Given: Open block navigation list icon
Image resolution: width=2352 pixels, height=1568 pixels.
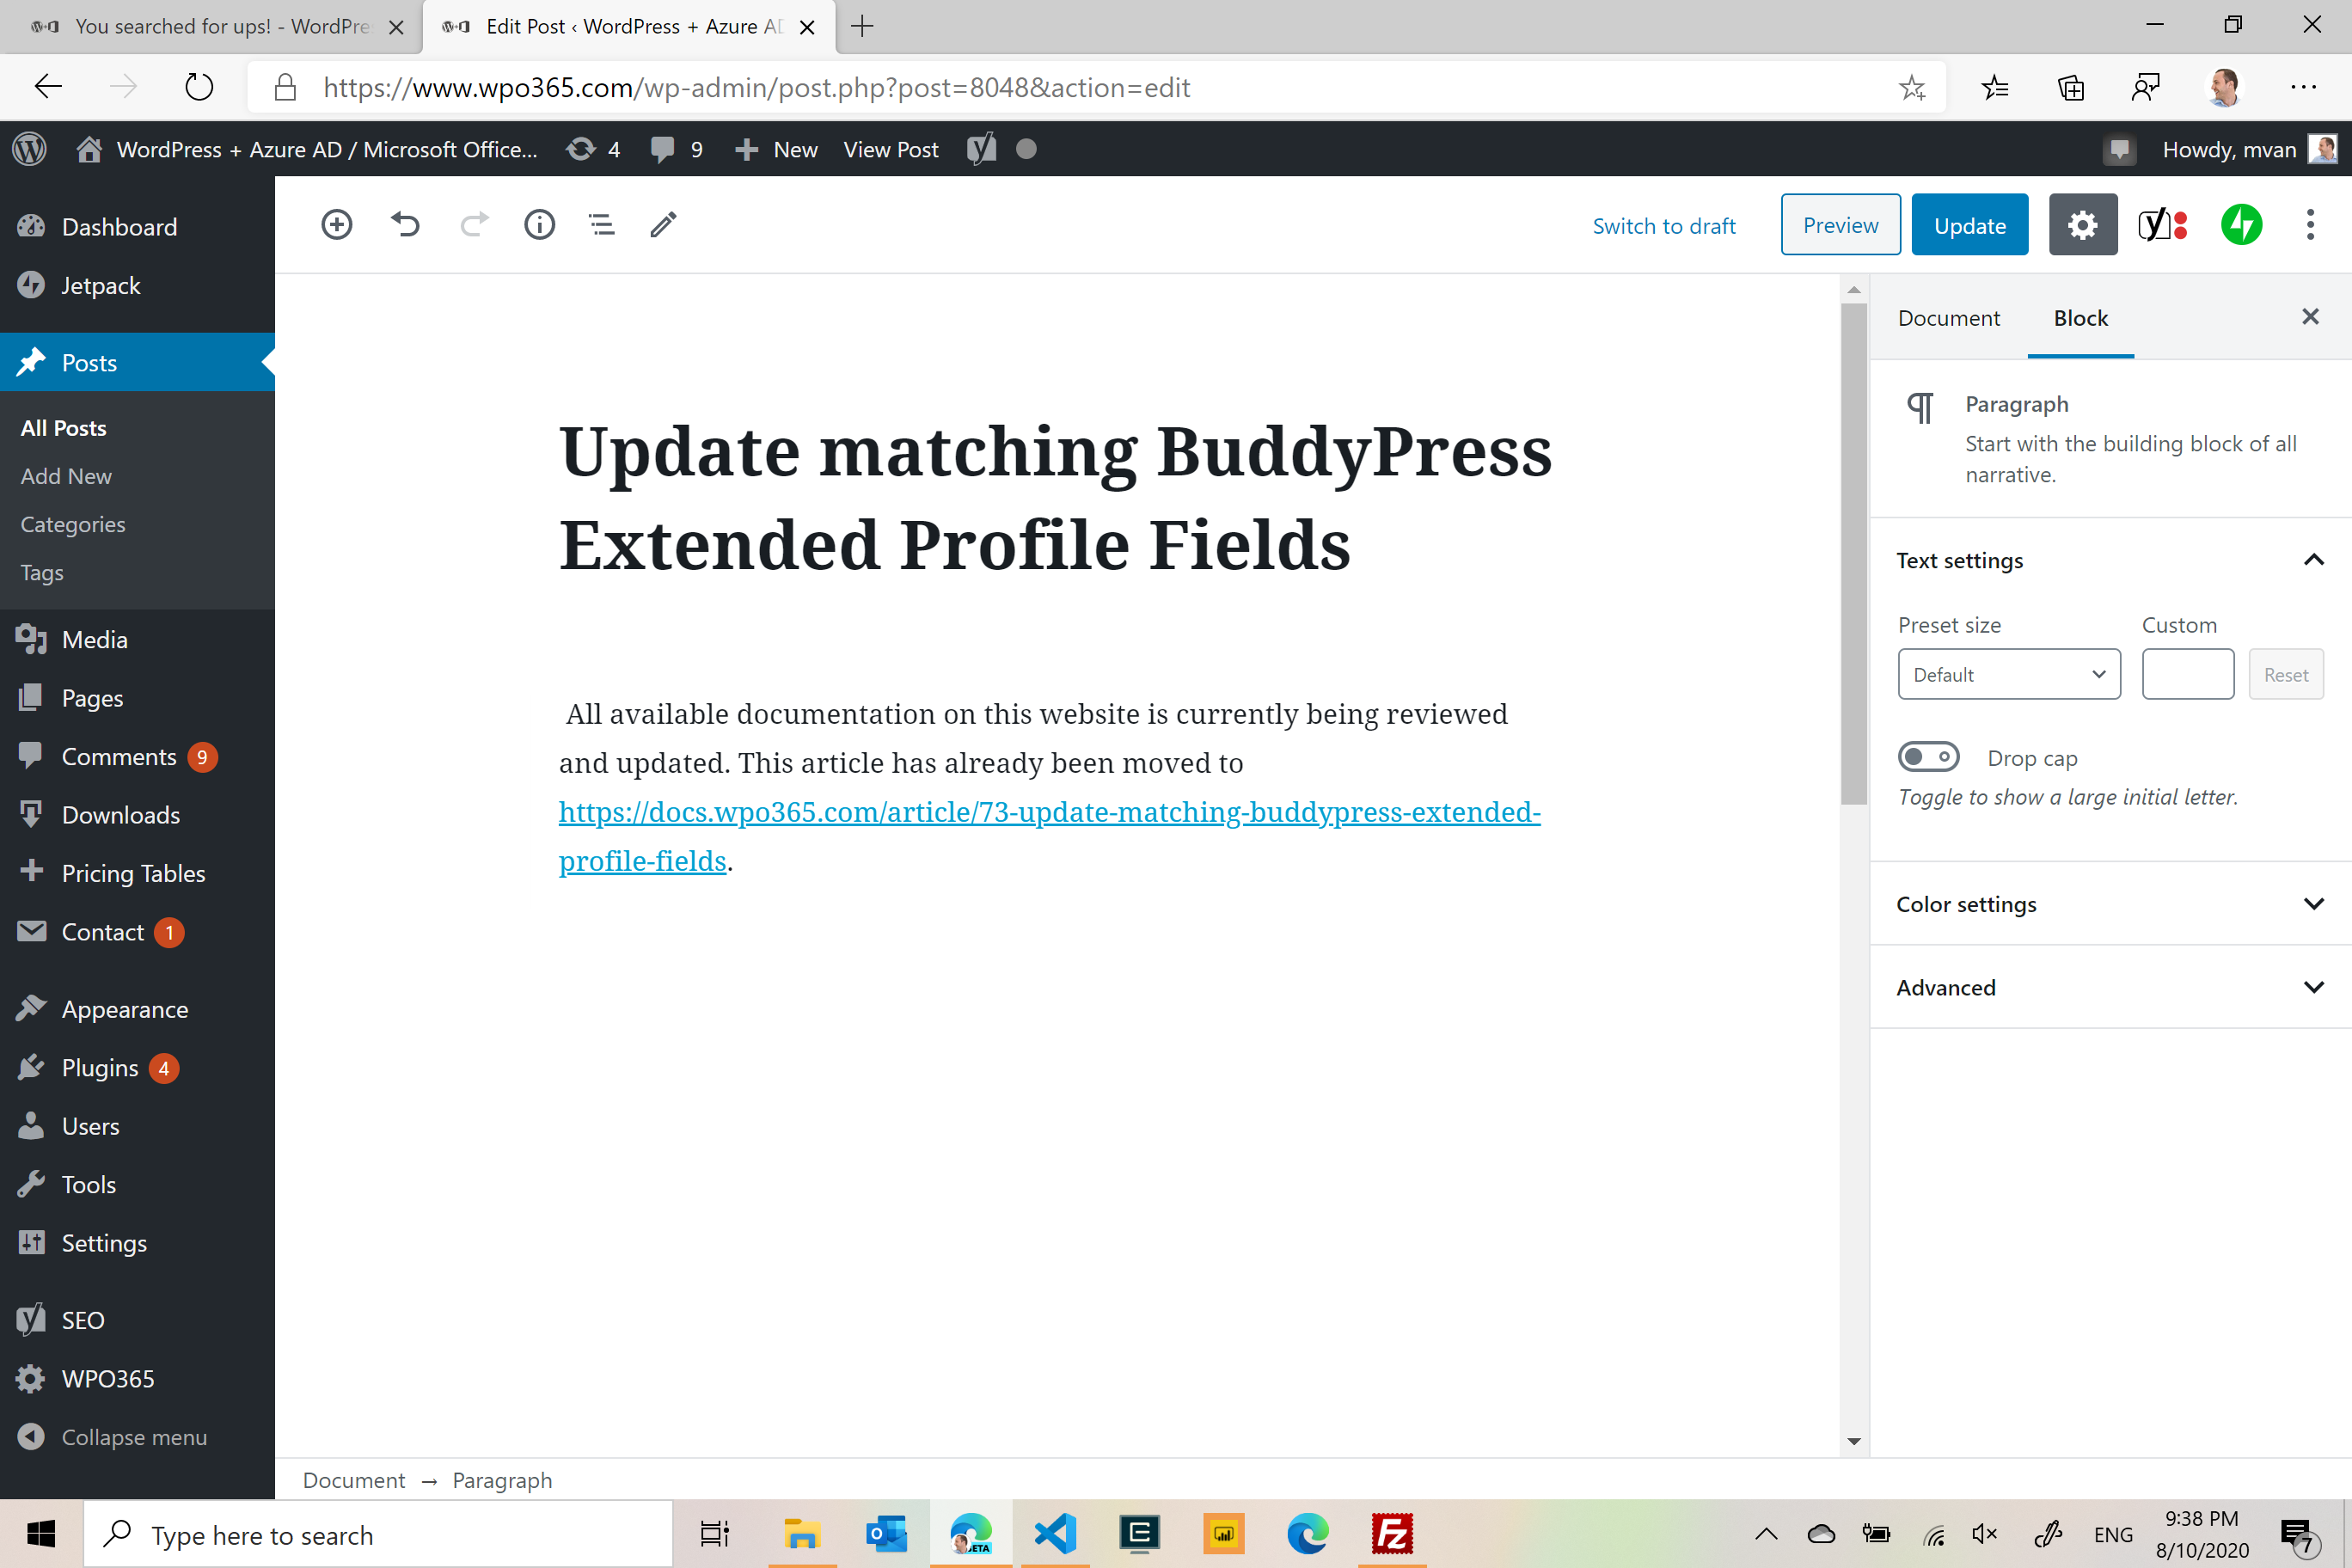Looking at the screenshot, I should [x=602, y=224].
